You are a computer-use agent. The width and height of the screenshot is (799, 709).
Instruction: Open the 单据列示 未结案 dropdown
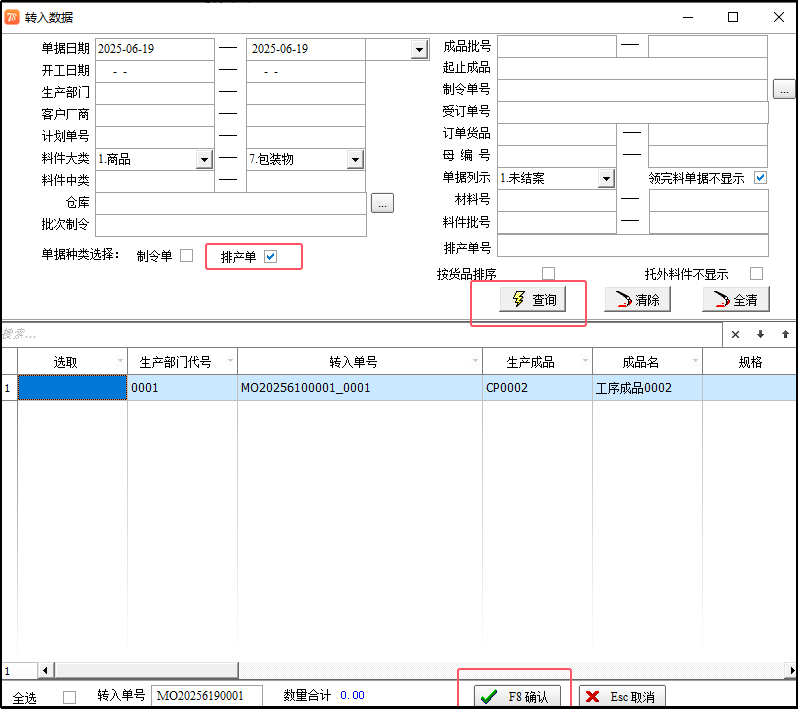(x=605, y=179)
